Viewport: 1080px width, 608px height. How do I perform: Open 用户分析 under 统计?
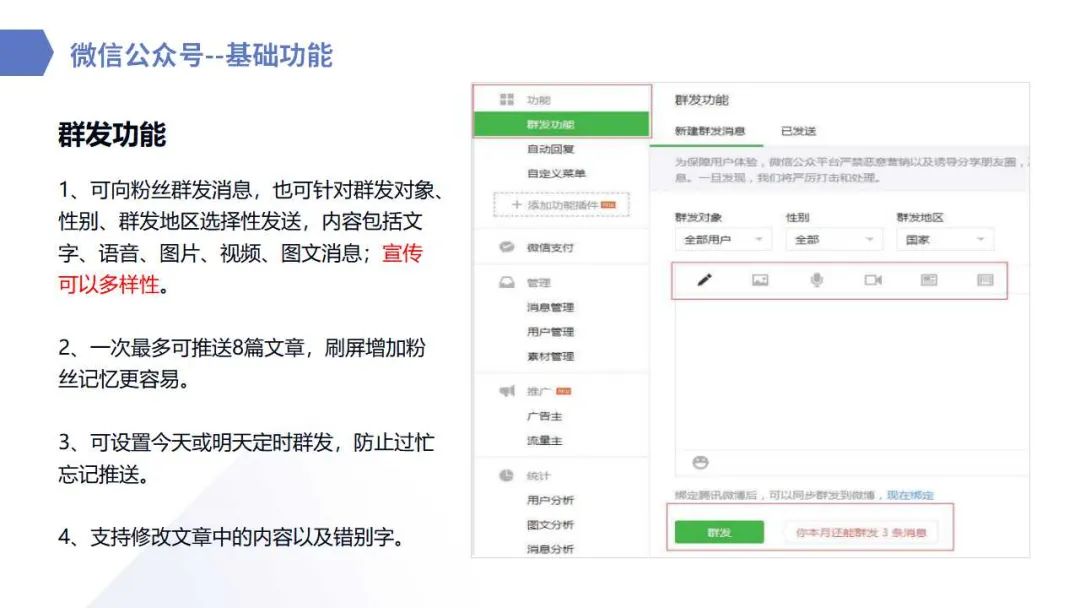coord(550,500)
